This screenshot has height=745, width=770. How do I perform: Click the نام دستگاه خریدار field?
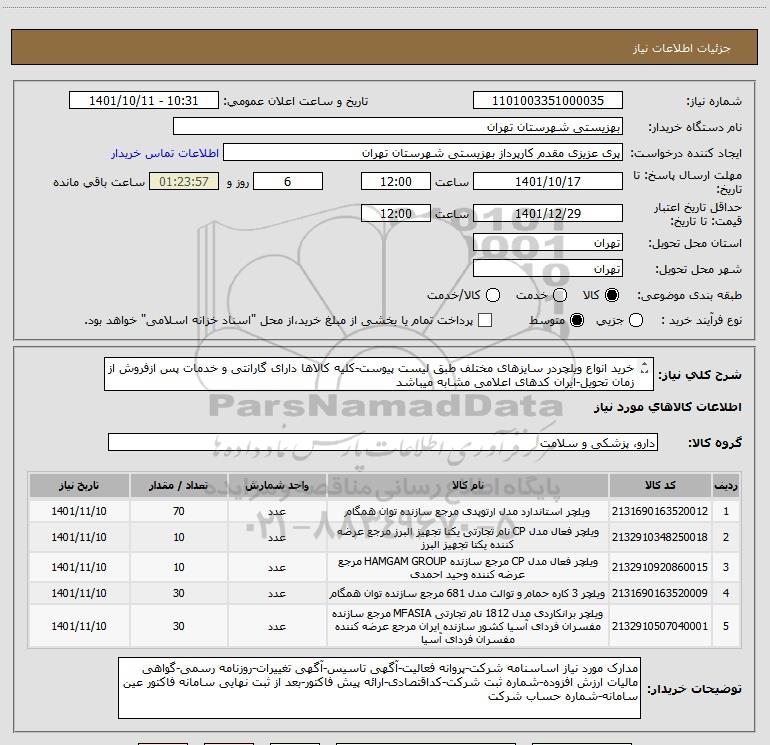(x=398, y=127)
